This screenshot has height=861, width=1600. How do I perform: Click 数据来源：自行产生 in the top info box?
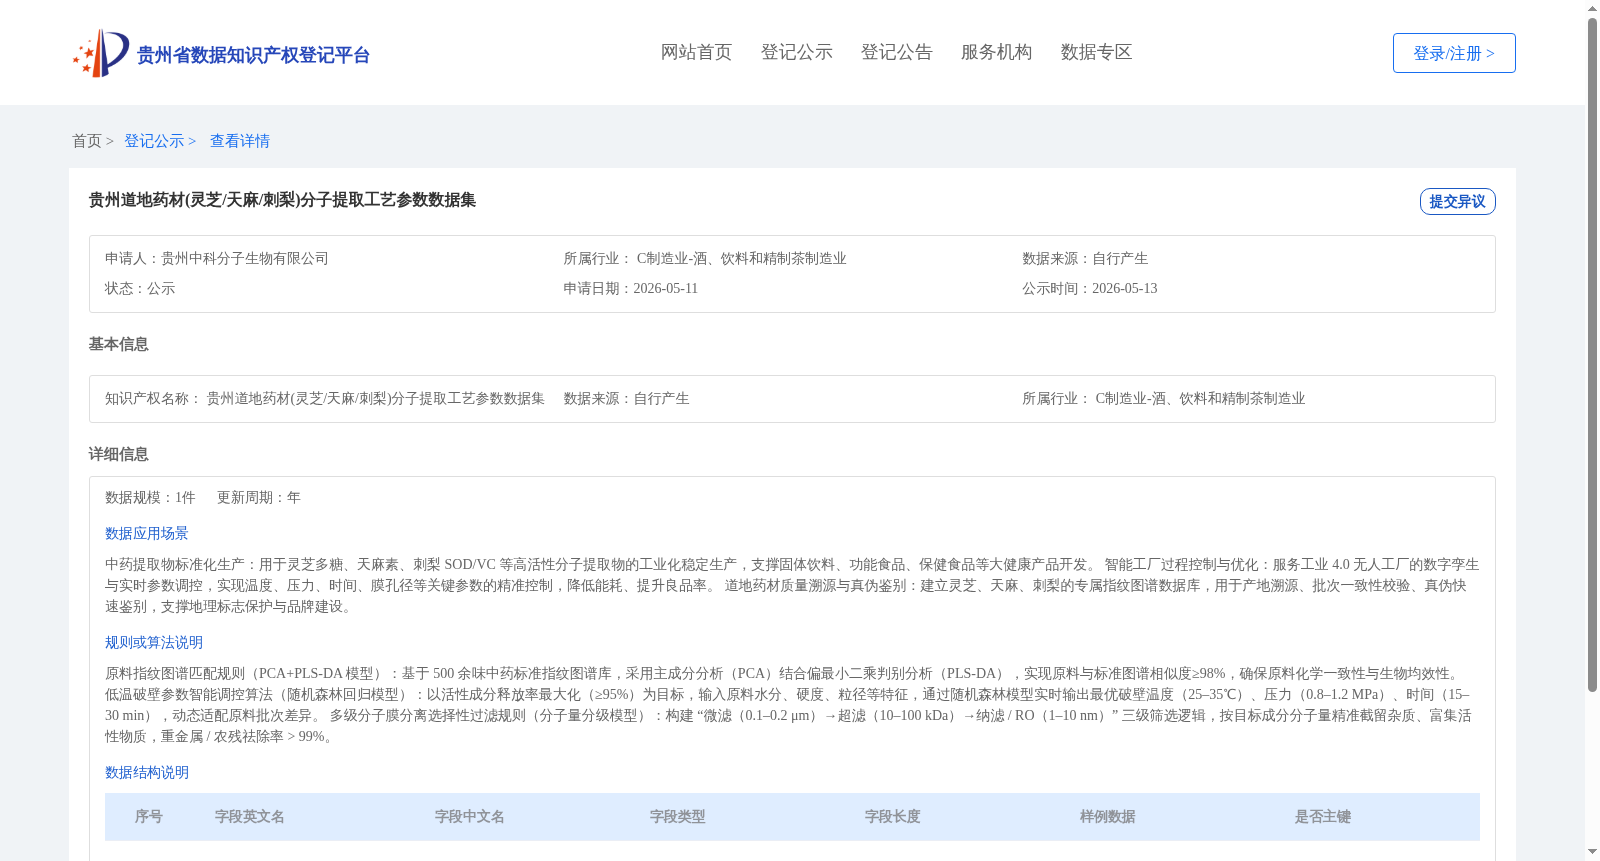coord(1085,258)
